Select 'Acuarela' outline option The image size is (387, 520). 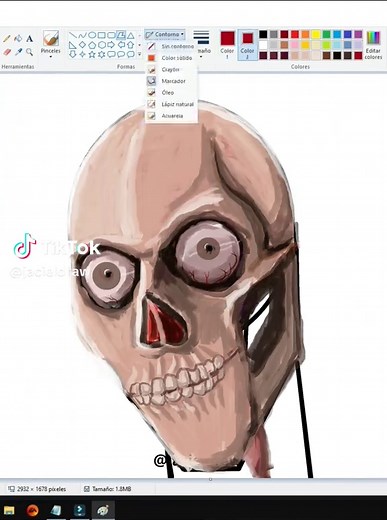(x=171, y=116)
